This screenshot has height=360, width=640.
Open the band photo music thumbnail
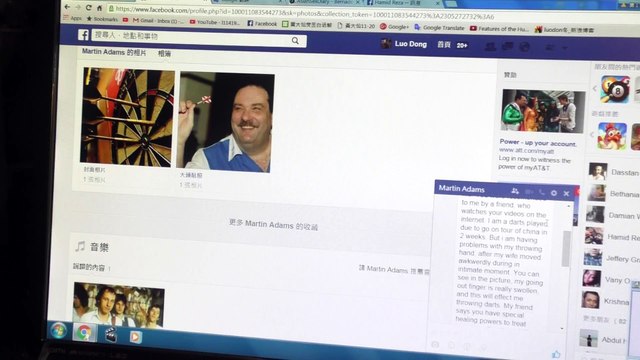point(118,305)
